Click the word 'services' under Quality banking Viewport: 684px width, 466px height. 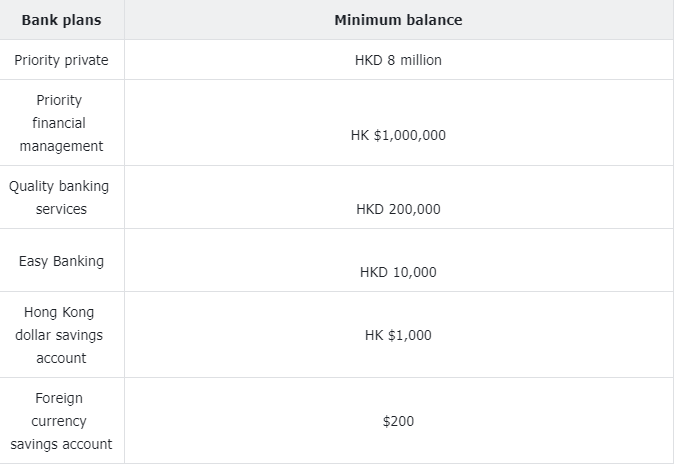(x=61, y=209)
